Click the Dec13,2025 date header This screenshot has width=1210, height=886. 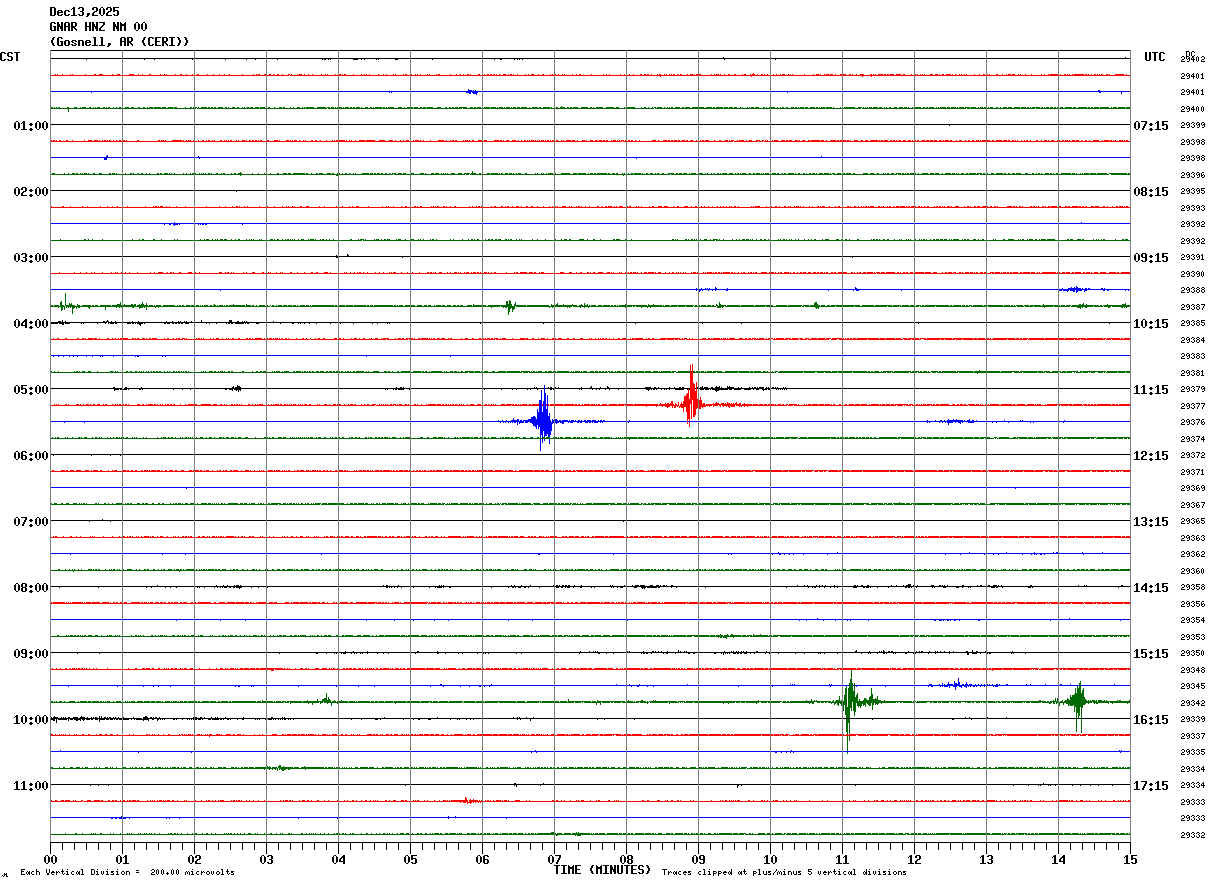(84, 12)
